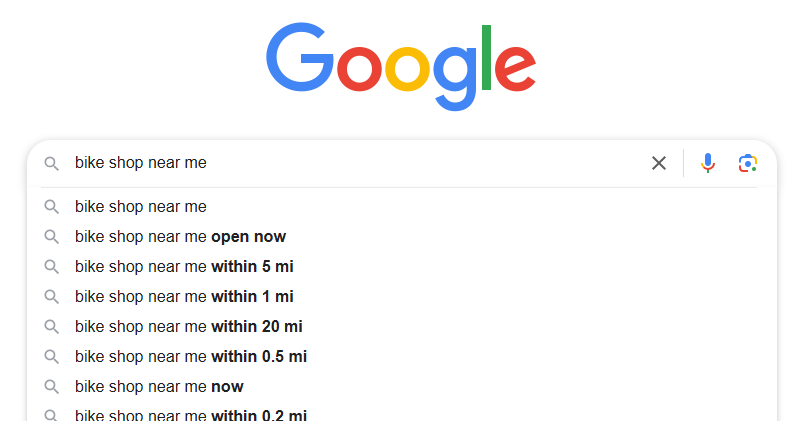This screenshot has width=807, height=421.
Task: Select suggestion 'bike shop near me within 0.5 mi'
Action: (x=190, y=356)
